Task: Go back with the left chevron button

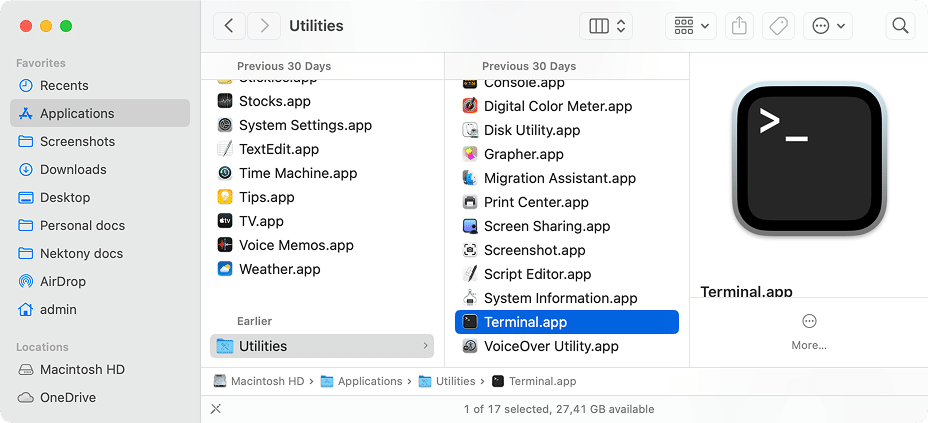Action: (230, 26)
